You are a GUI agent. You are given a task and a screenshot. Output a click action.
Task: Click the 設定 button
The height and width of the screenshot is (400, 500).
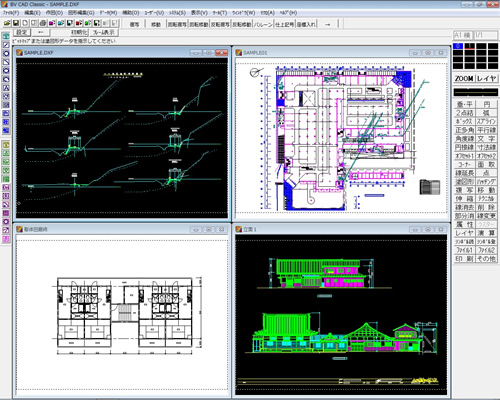tap(22, 32)
